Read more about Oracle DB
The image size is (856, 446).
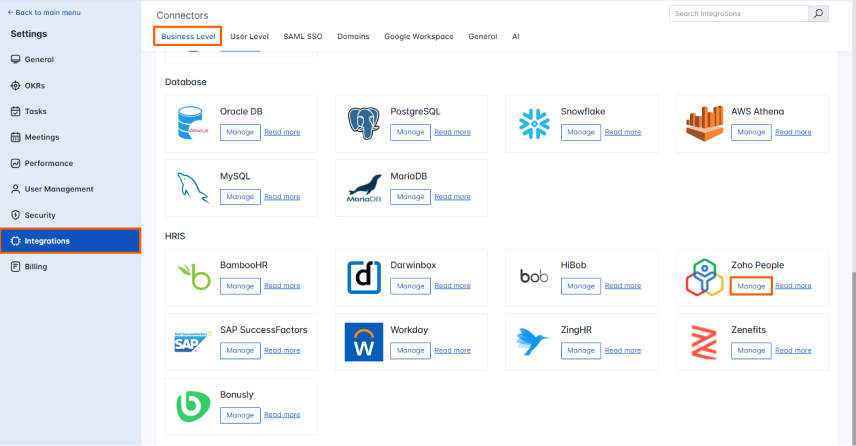point(282,132)
